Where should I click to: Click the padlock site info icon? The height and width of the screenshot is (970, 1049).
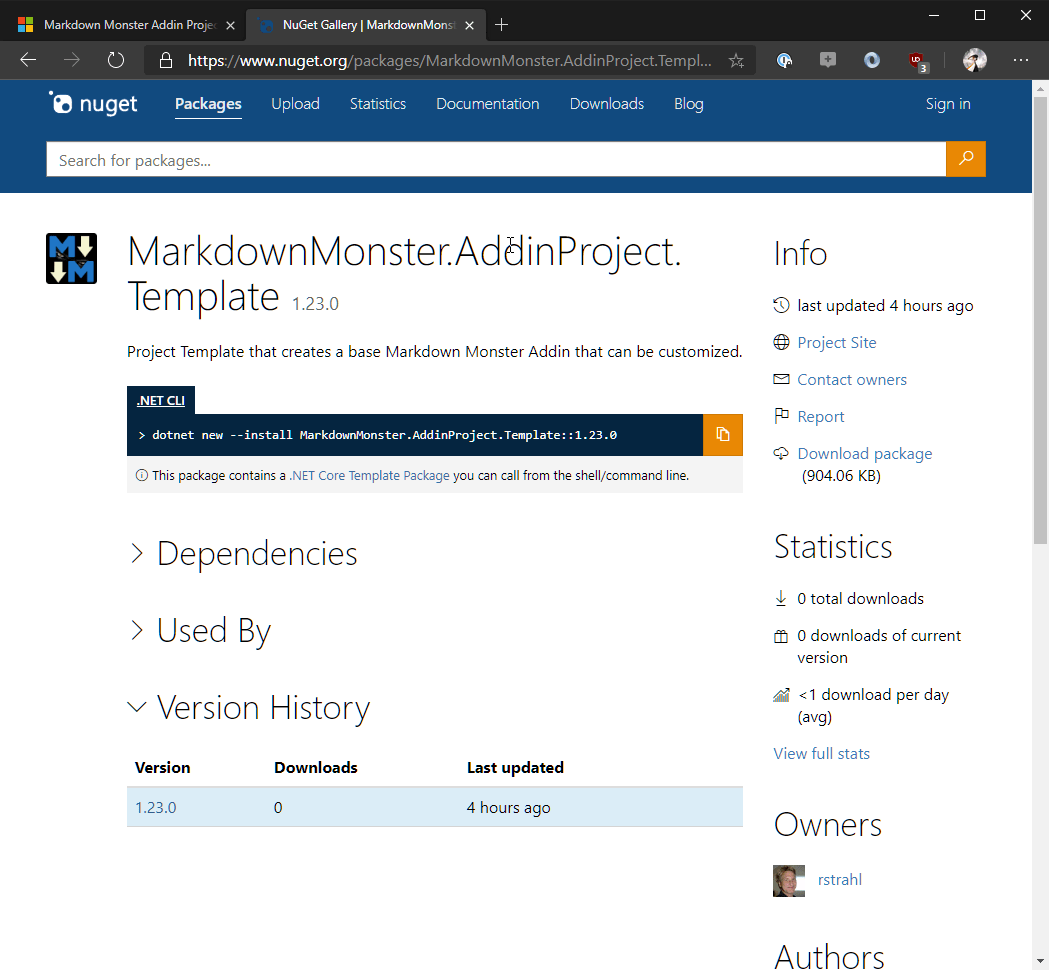166,61
